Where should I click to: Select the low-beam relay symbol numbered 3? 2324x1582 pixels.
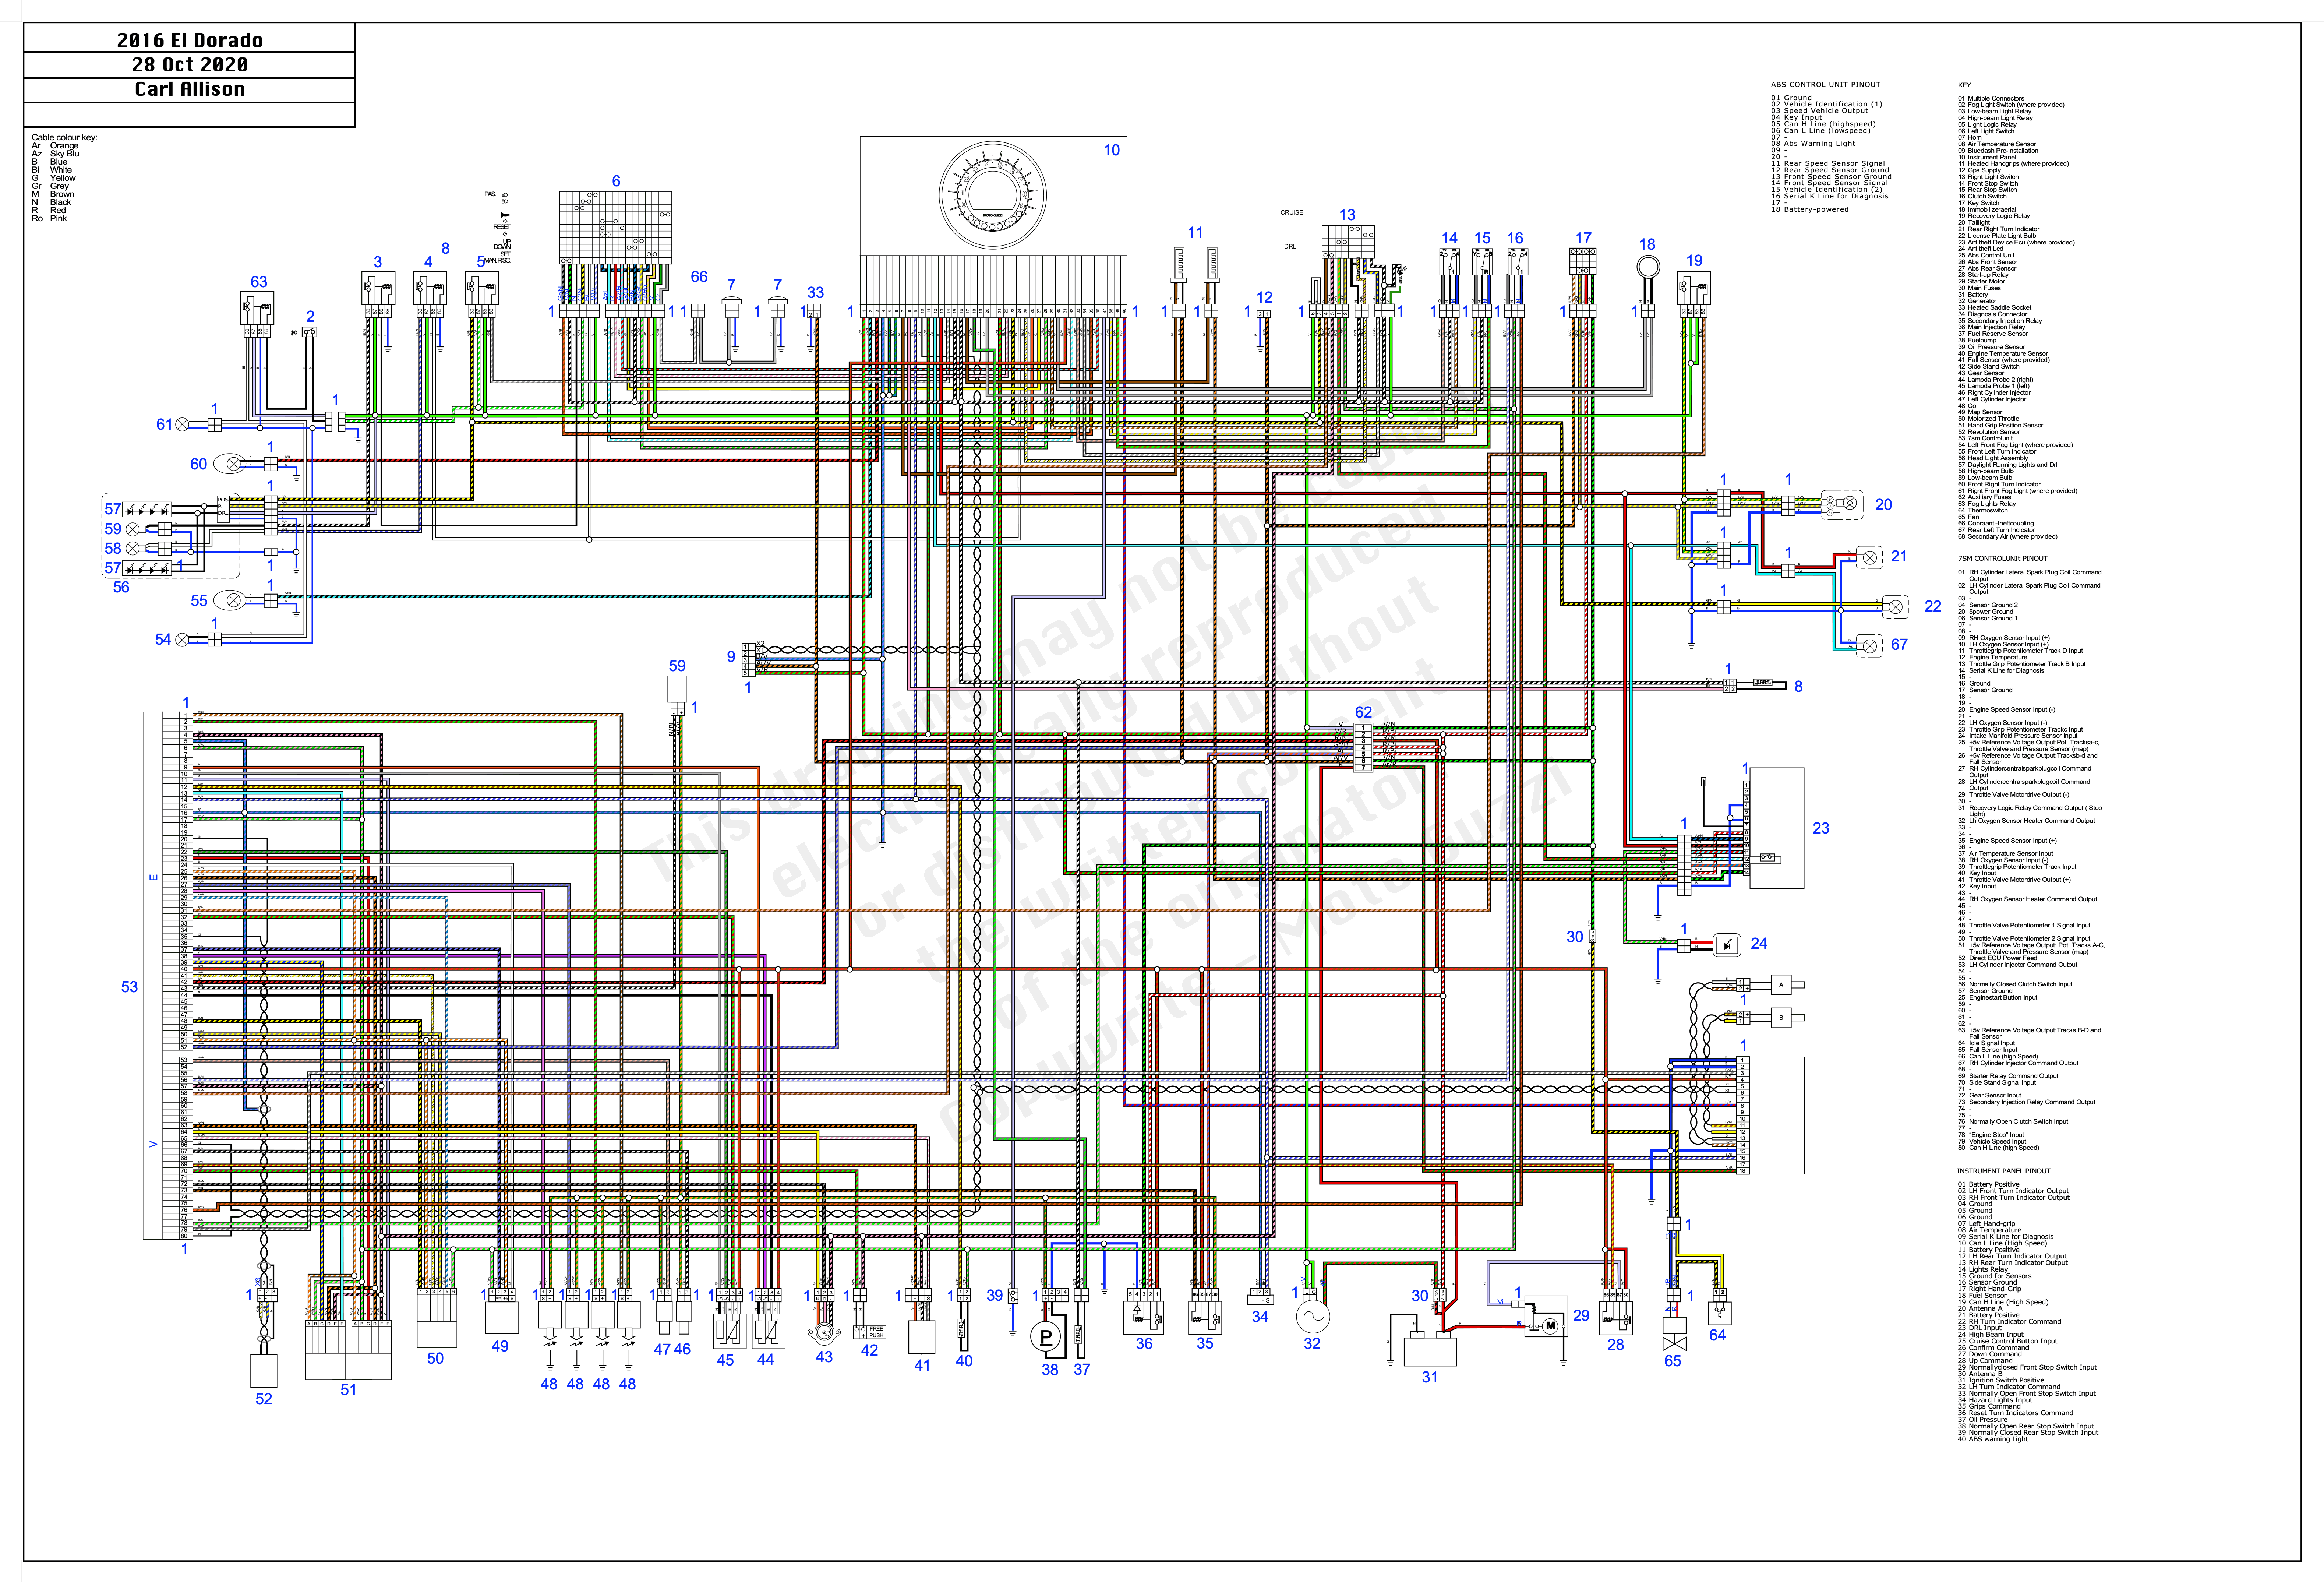click(x=378, y=288)
